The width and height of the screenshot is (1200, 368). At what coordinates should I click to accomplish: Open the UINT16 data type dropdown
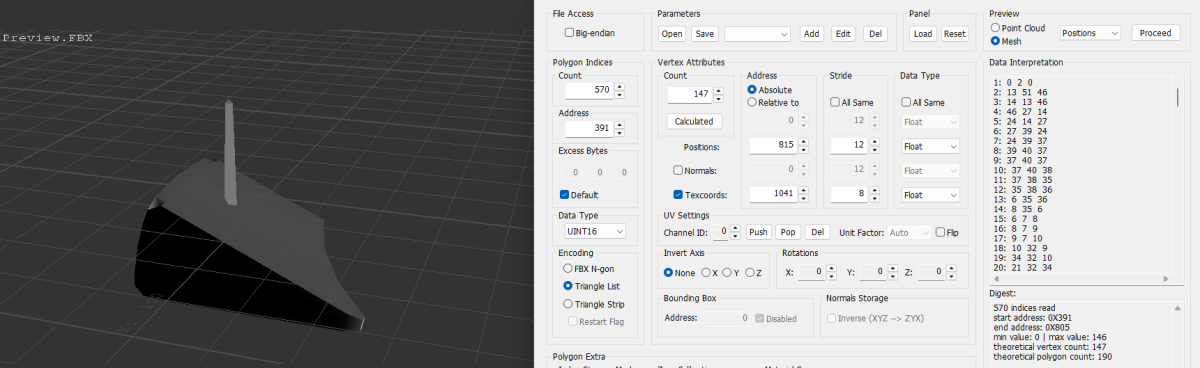(x=591, y=231)
